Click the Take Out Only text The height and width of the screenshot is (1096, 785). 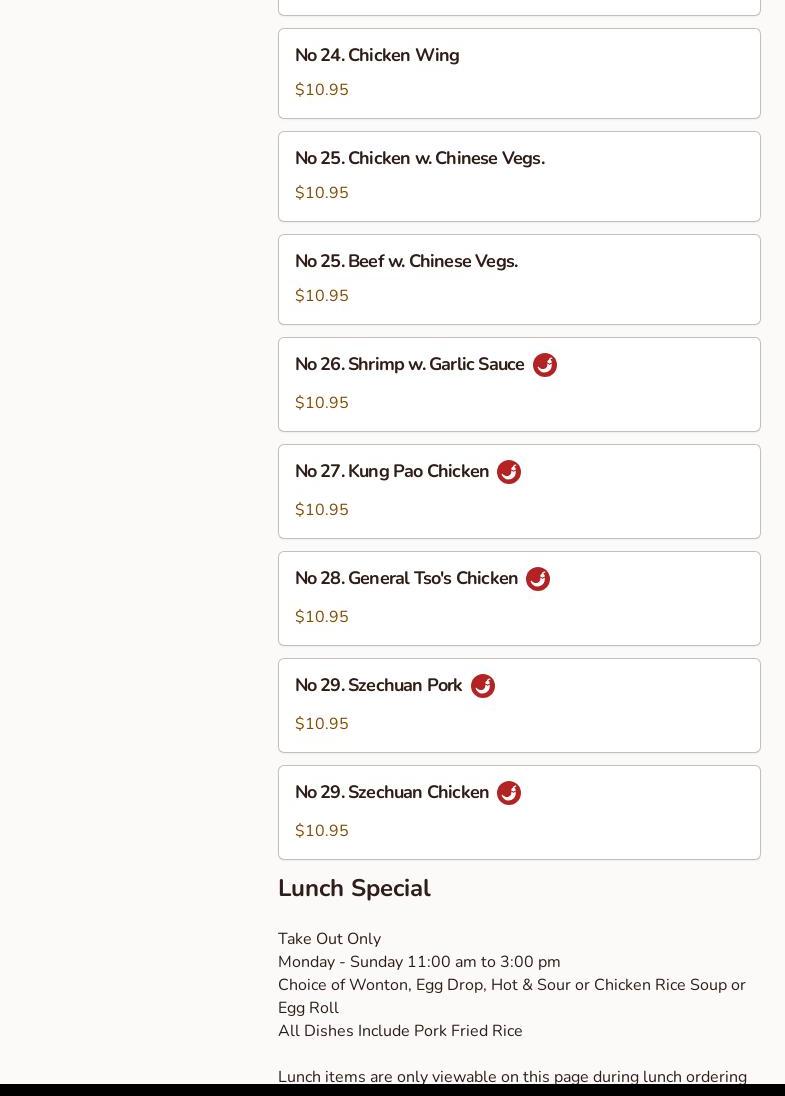pos(329,939)
